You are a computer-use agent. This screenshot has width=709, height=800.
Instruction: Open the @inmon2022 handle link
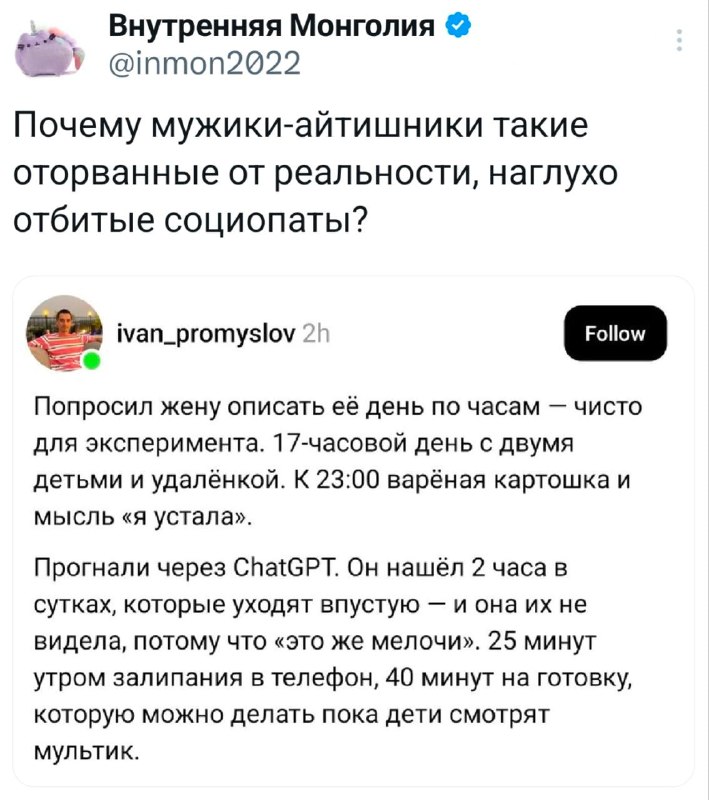(203, 66)
